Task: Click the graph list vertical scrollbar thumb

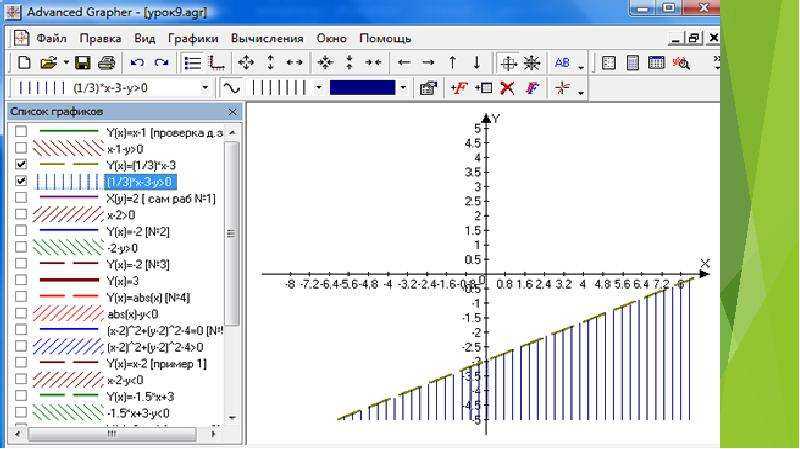Action: (x=231, y=233)
